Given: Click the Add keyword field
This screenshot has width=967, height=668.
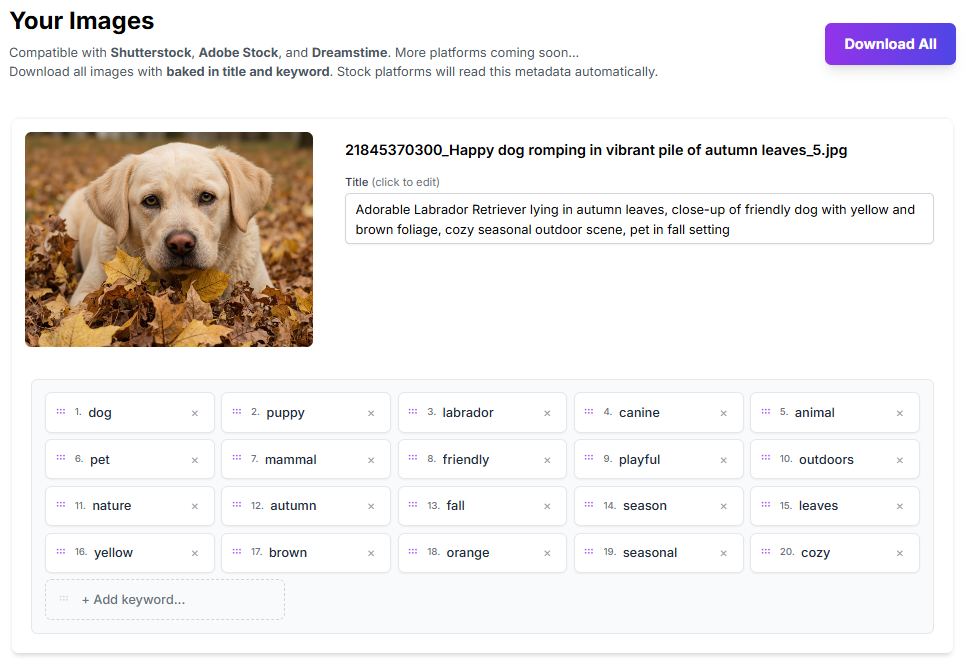Looking at the screenshot, I should pos(165,600).
